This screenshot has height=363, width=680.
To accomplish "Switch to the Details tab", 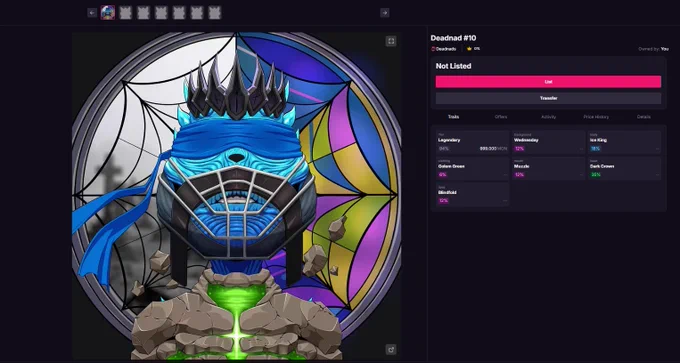I will pos(644,117).
